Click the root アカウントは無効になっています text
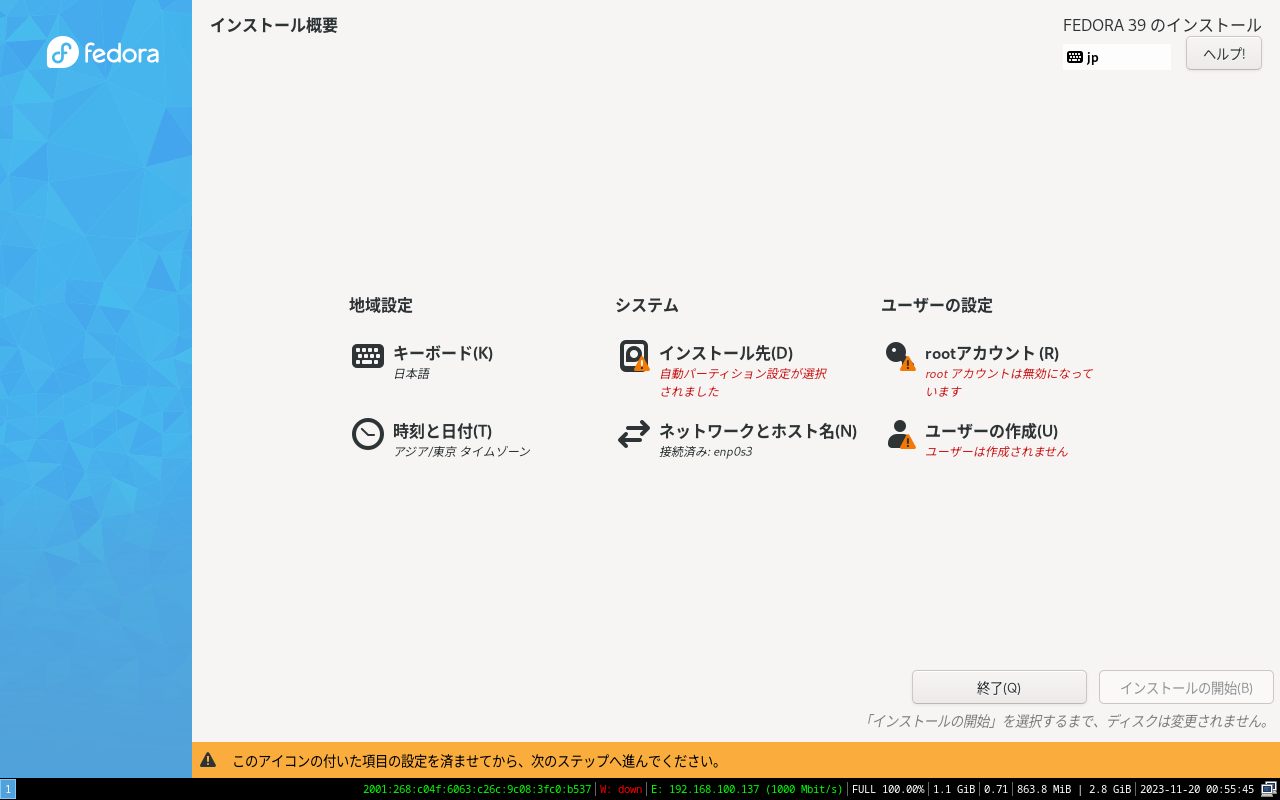The height and width of the screenshot is (800, 1280). (x=1009, y=383)
